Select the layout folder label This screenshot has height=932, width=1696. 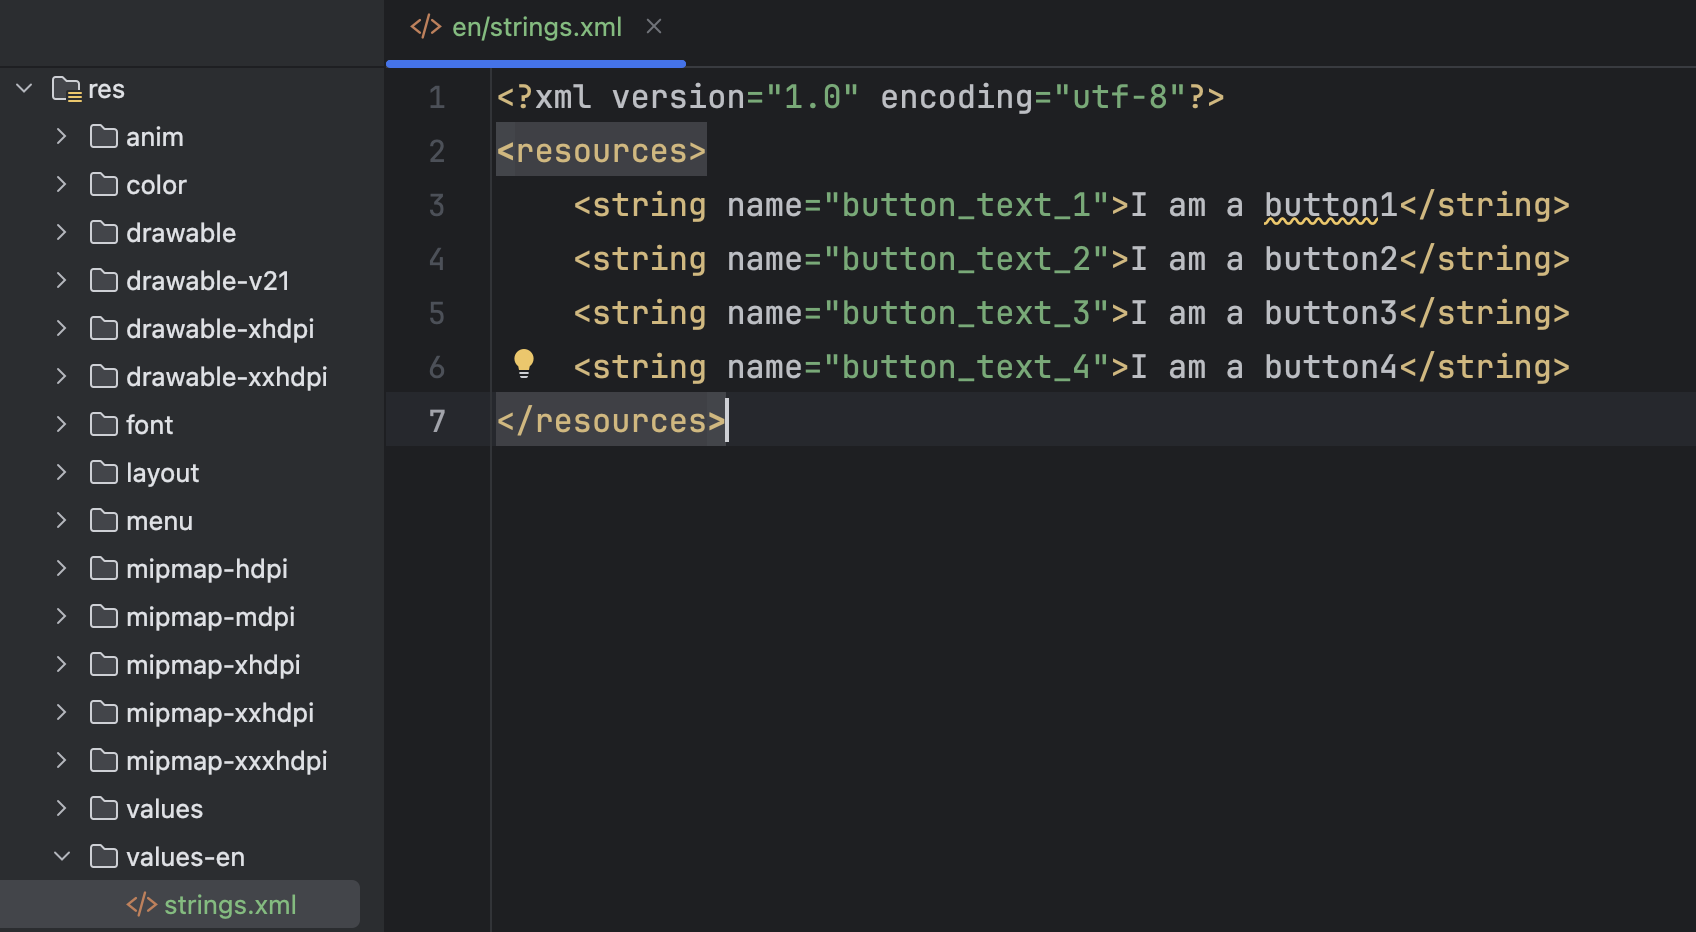tap(162, 473)
